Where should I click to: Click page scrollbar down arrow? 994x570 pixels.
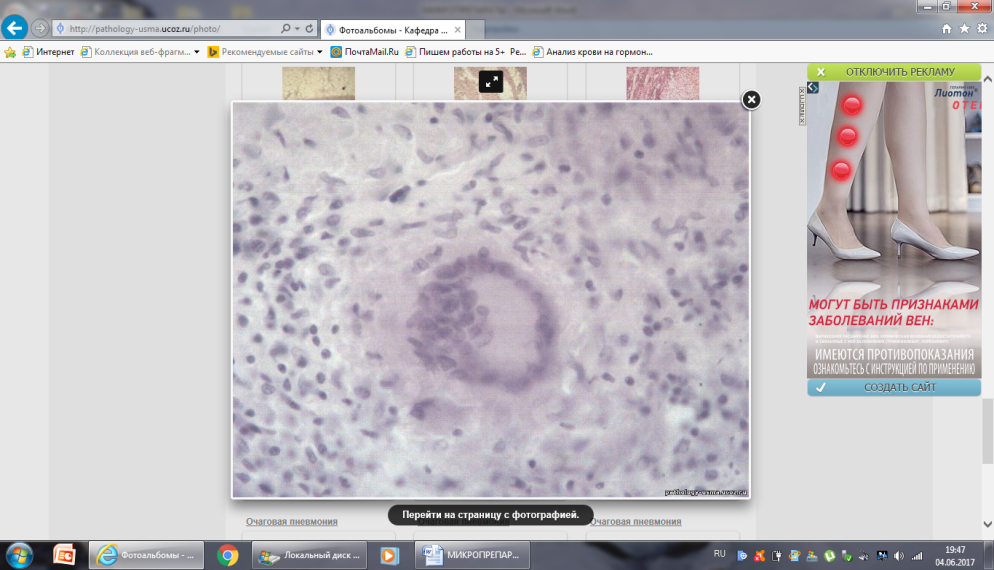coord(988,524)
